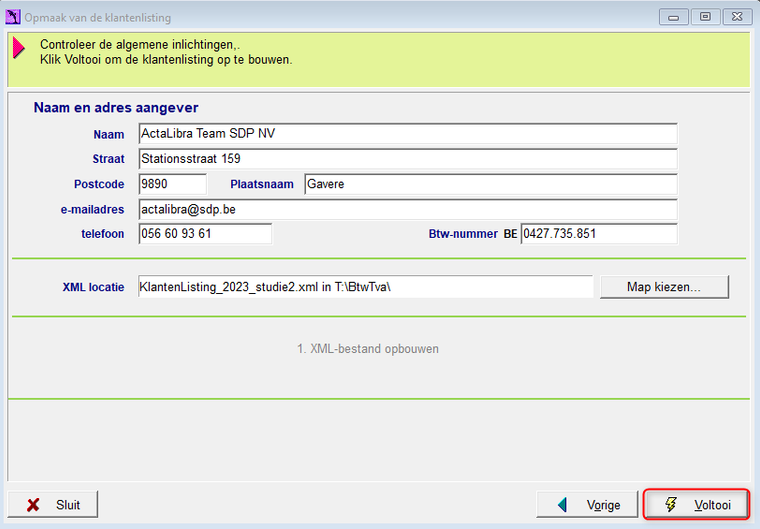This screenshot has height=529, width=760.
Task: Close the dialog with the Sluit button
Action: click(52, 504)
